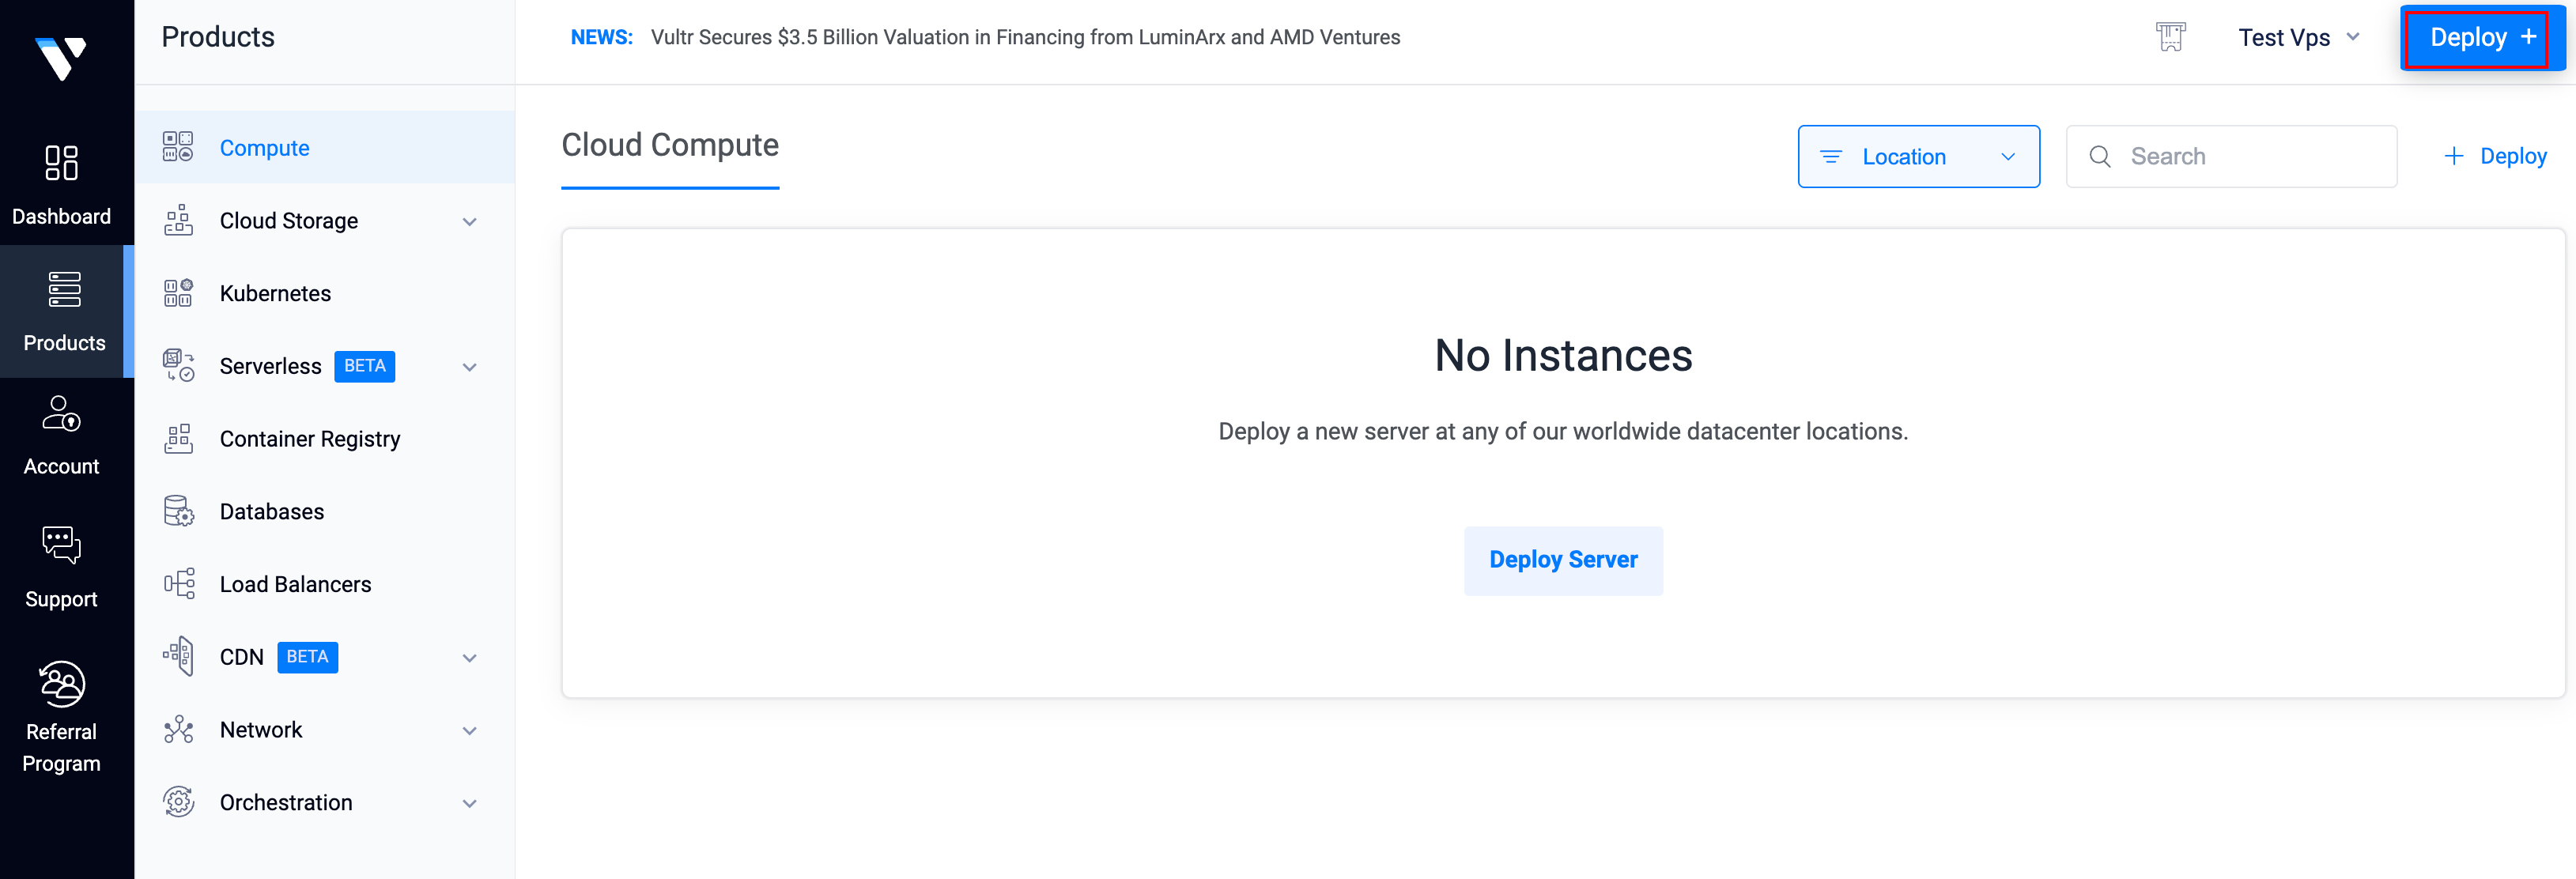Click the search magnifier icon

coord(2100,157)
